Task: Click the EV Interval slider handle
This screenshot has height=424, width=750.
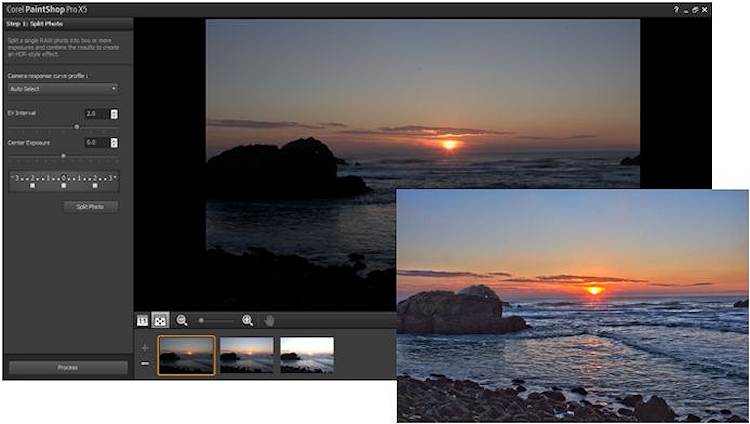Action: click(77, 127)
